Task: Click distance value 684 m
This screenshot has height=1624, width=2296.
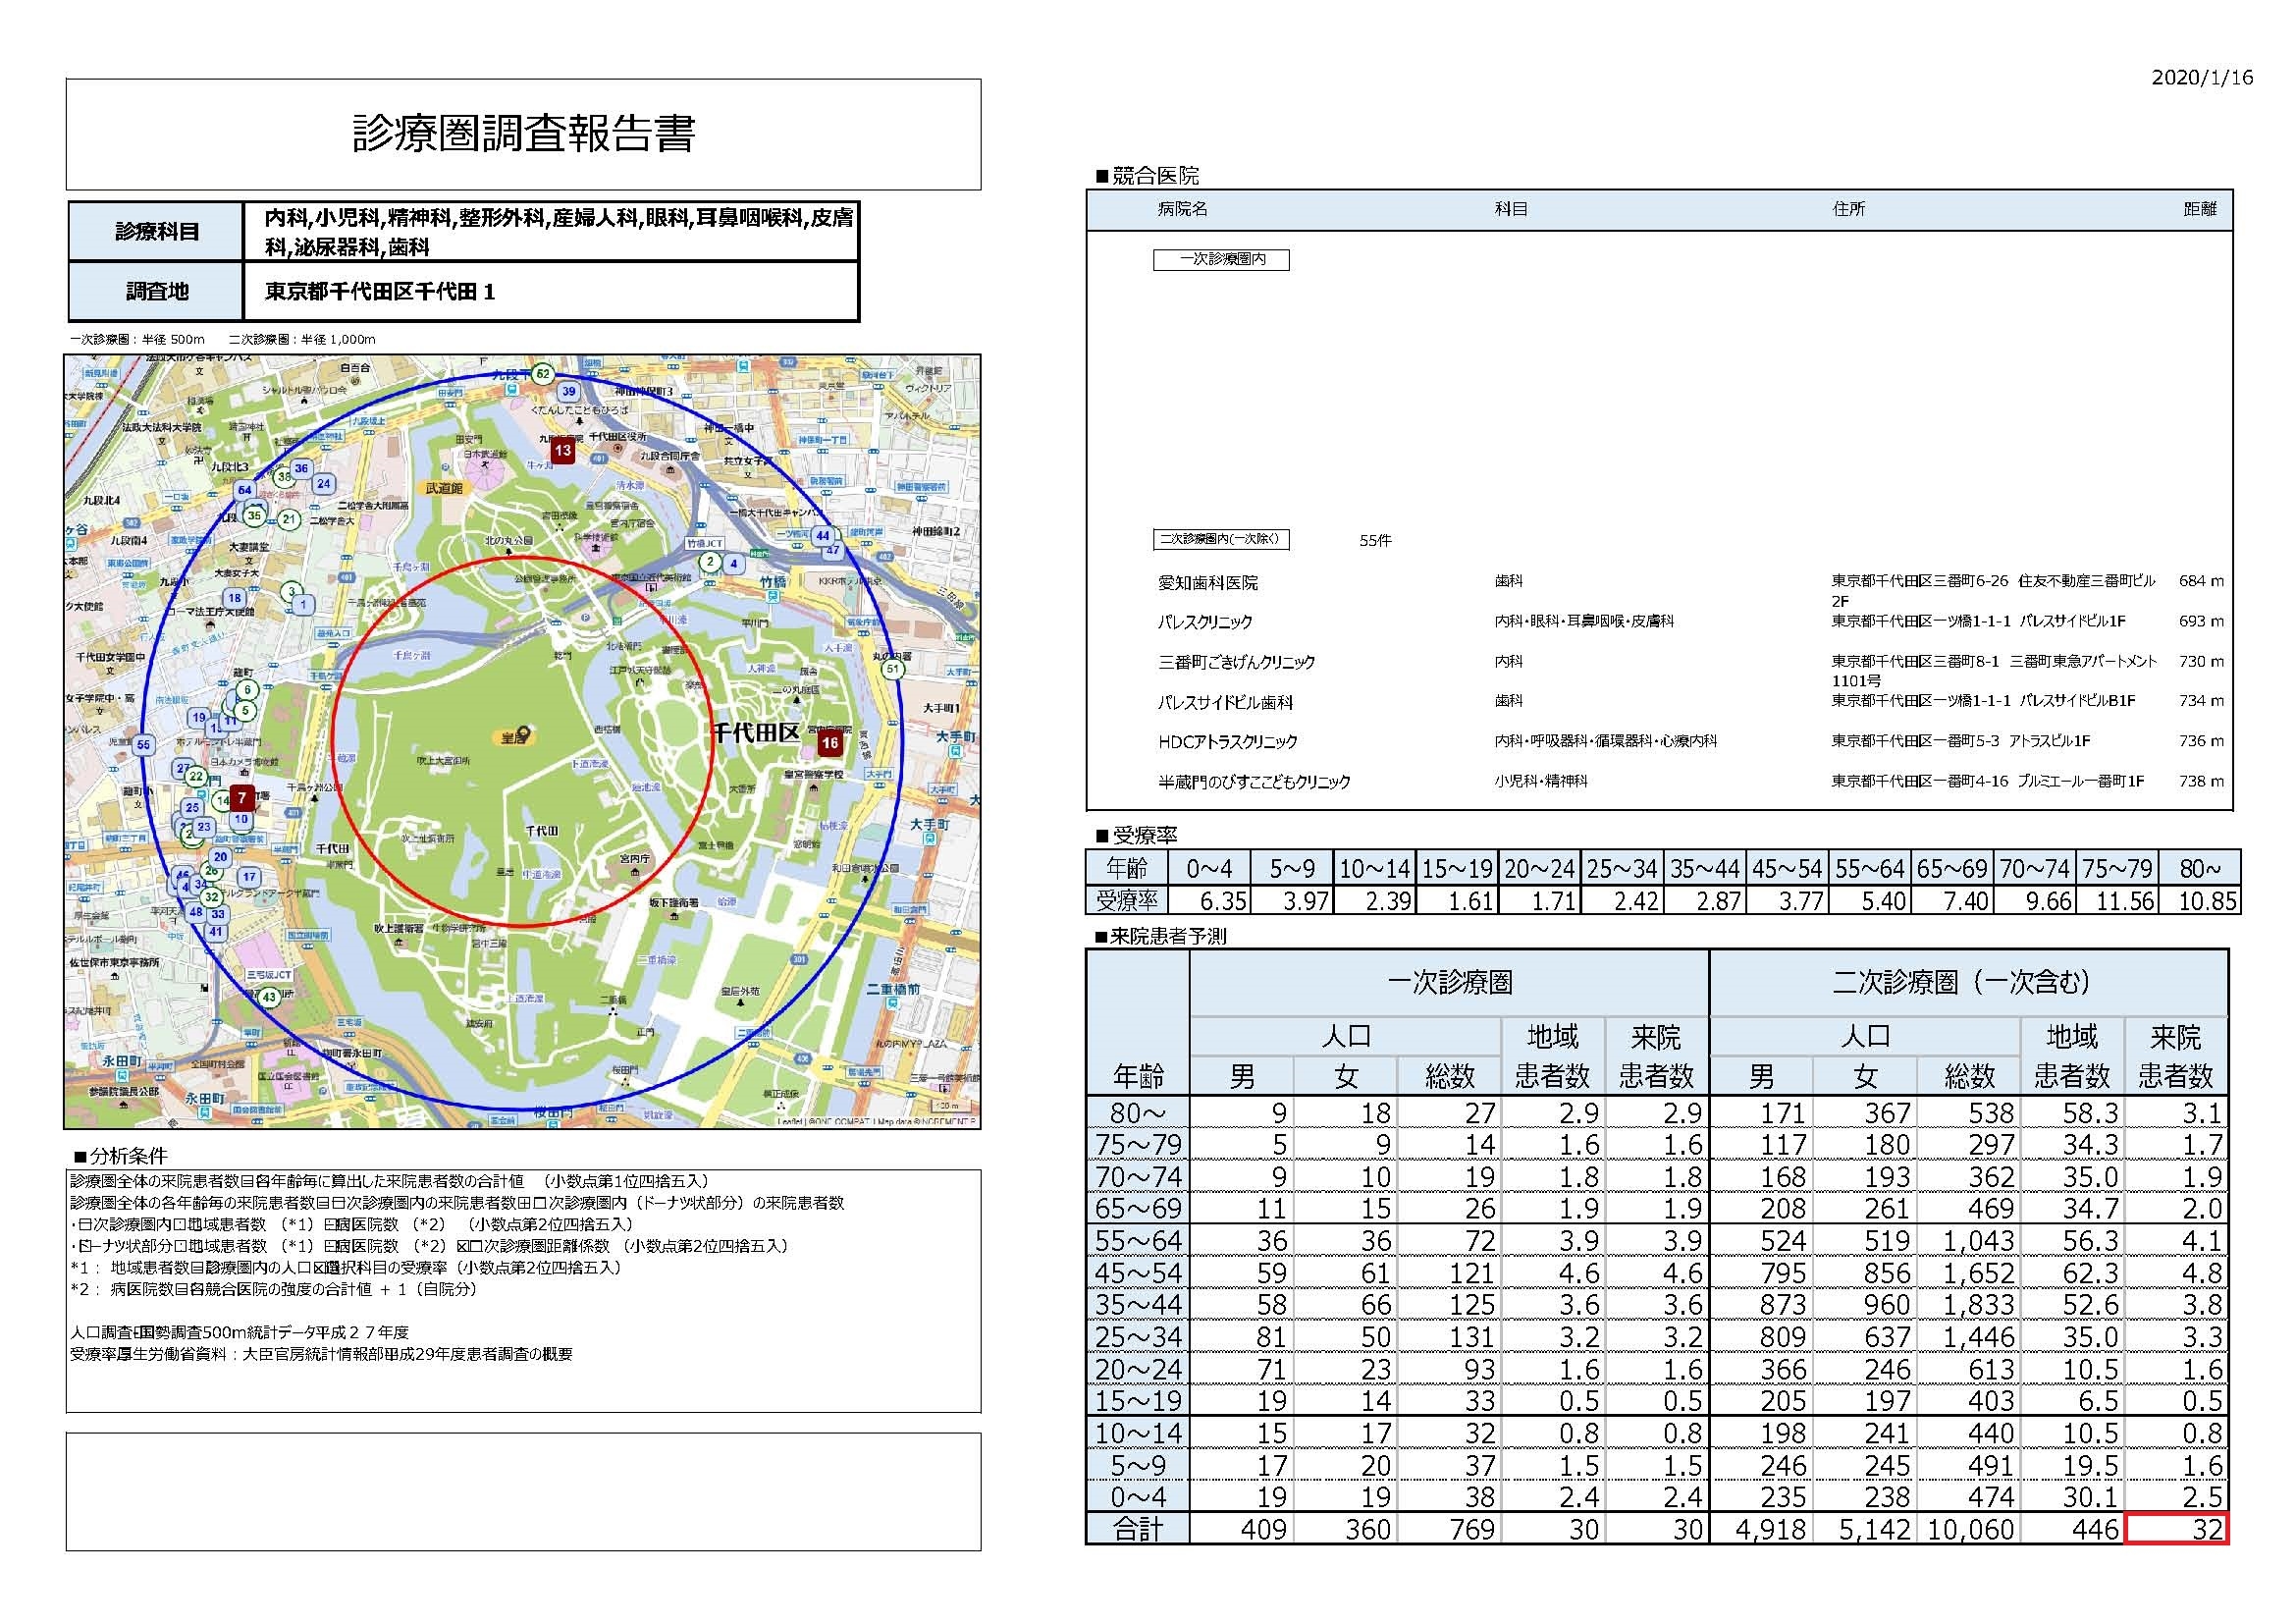Action: point(2201,581)
